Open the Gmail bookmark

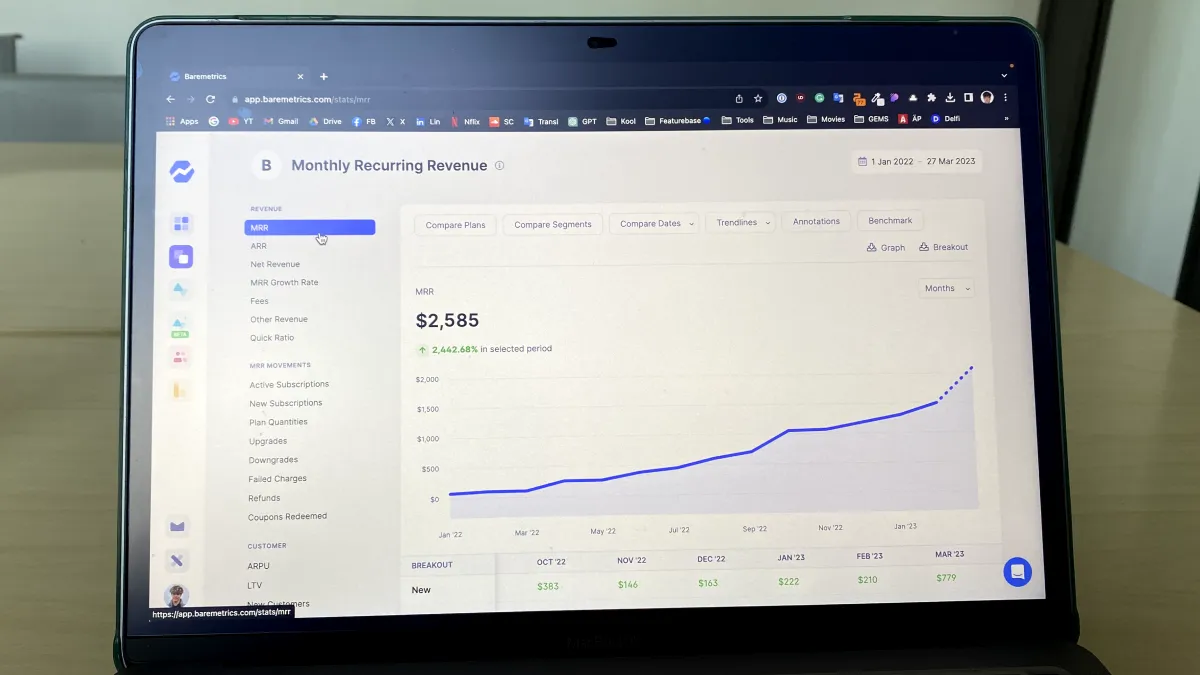(281, 121)
